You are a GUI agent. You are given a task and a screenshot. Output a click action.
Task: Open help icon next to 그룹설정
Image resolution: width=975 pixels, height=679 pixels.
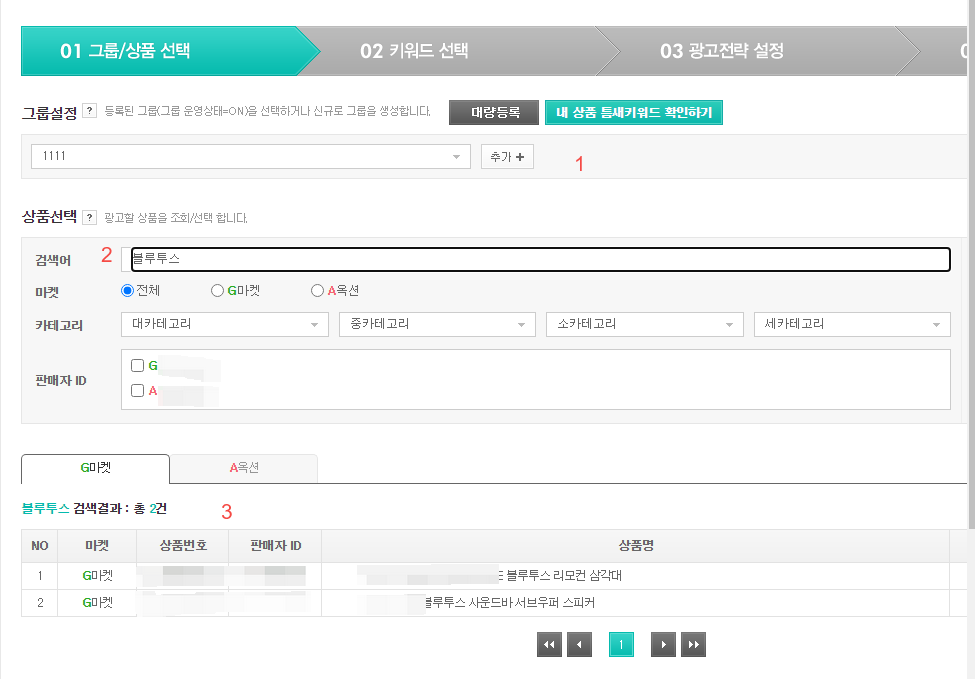(x=90, y=111)
